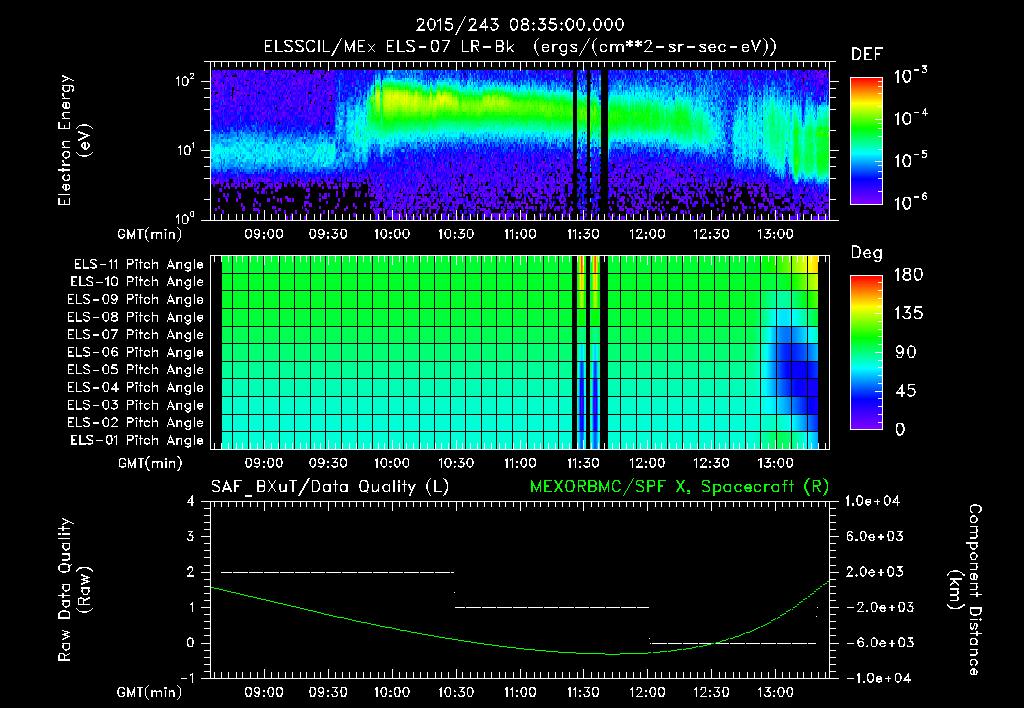Screen dimensions: 1024x708
Task: Click the 10^1 energy axis tick label
Action: (x=185, y=150)
